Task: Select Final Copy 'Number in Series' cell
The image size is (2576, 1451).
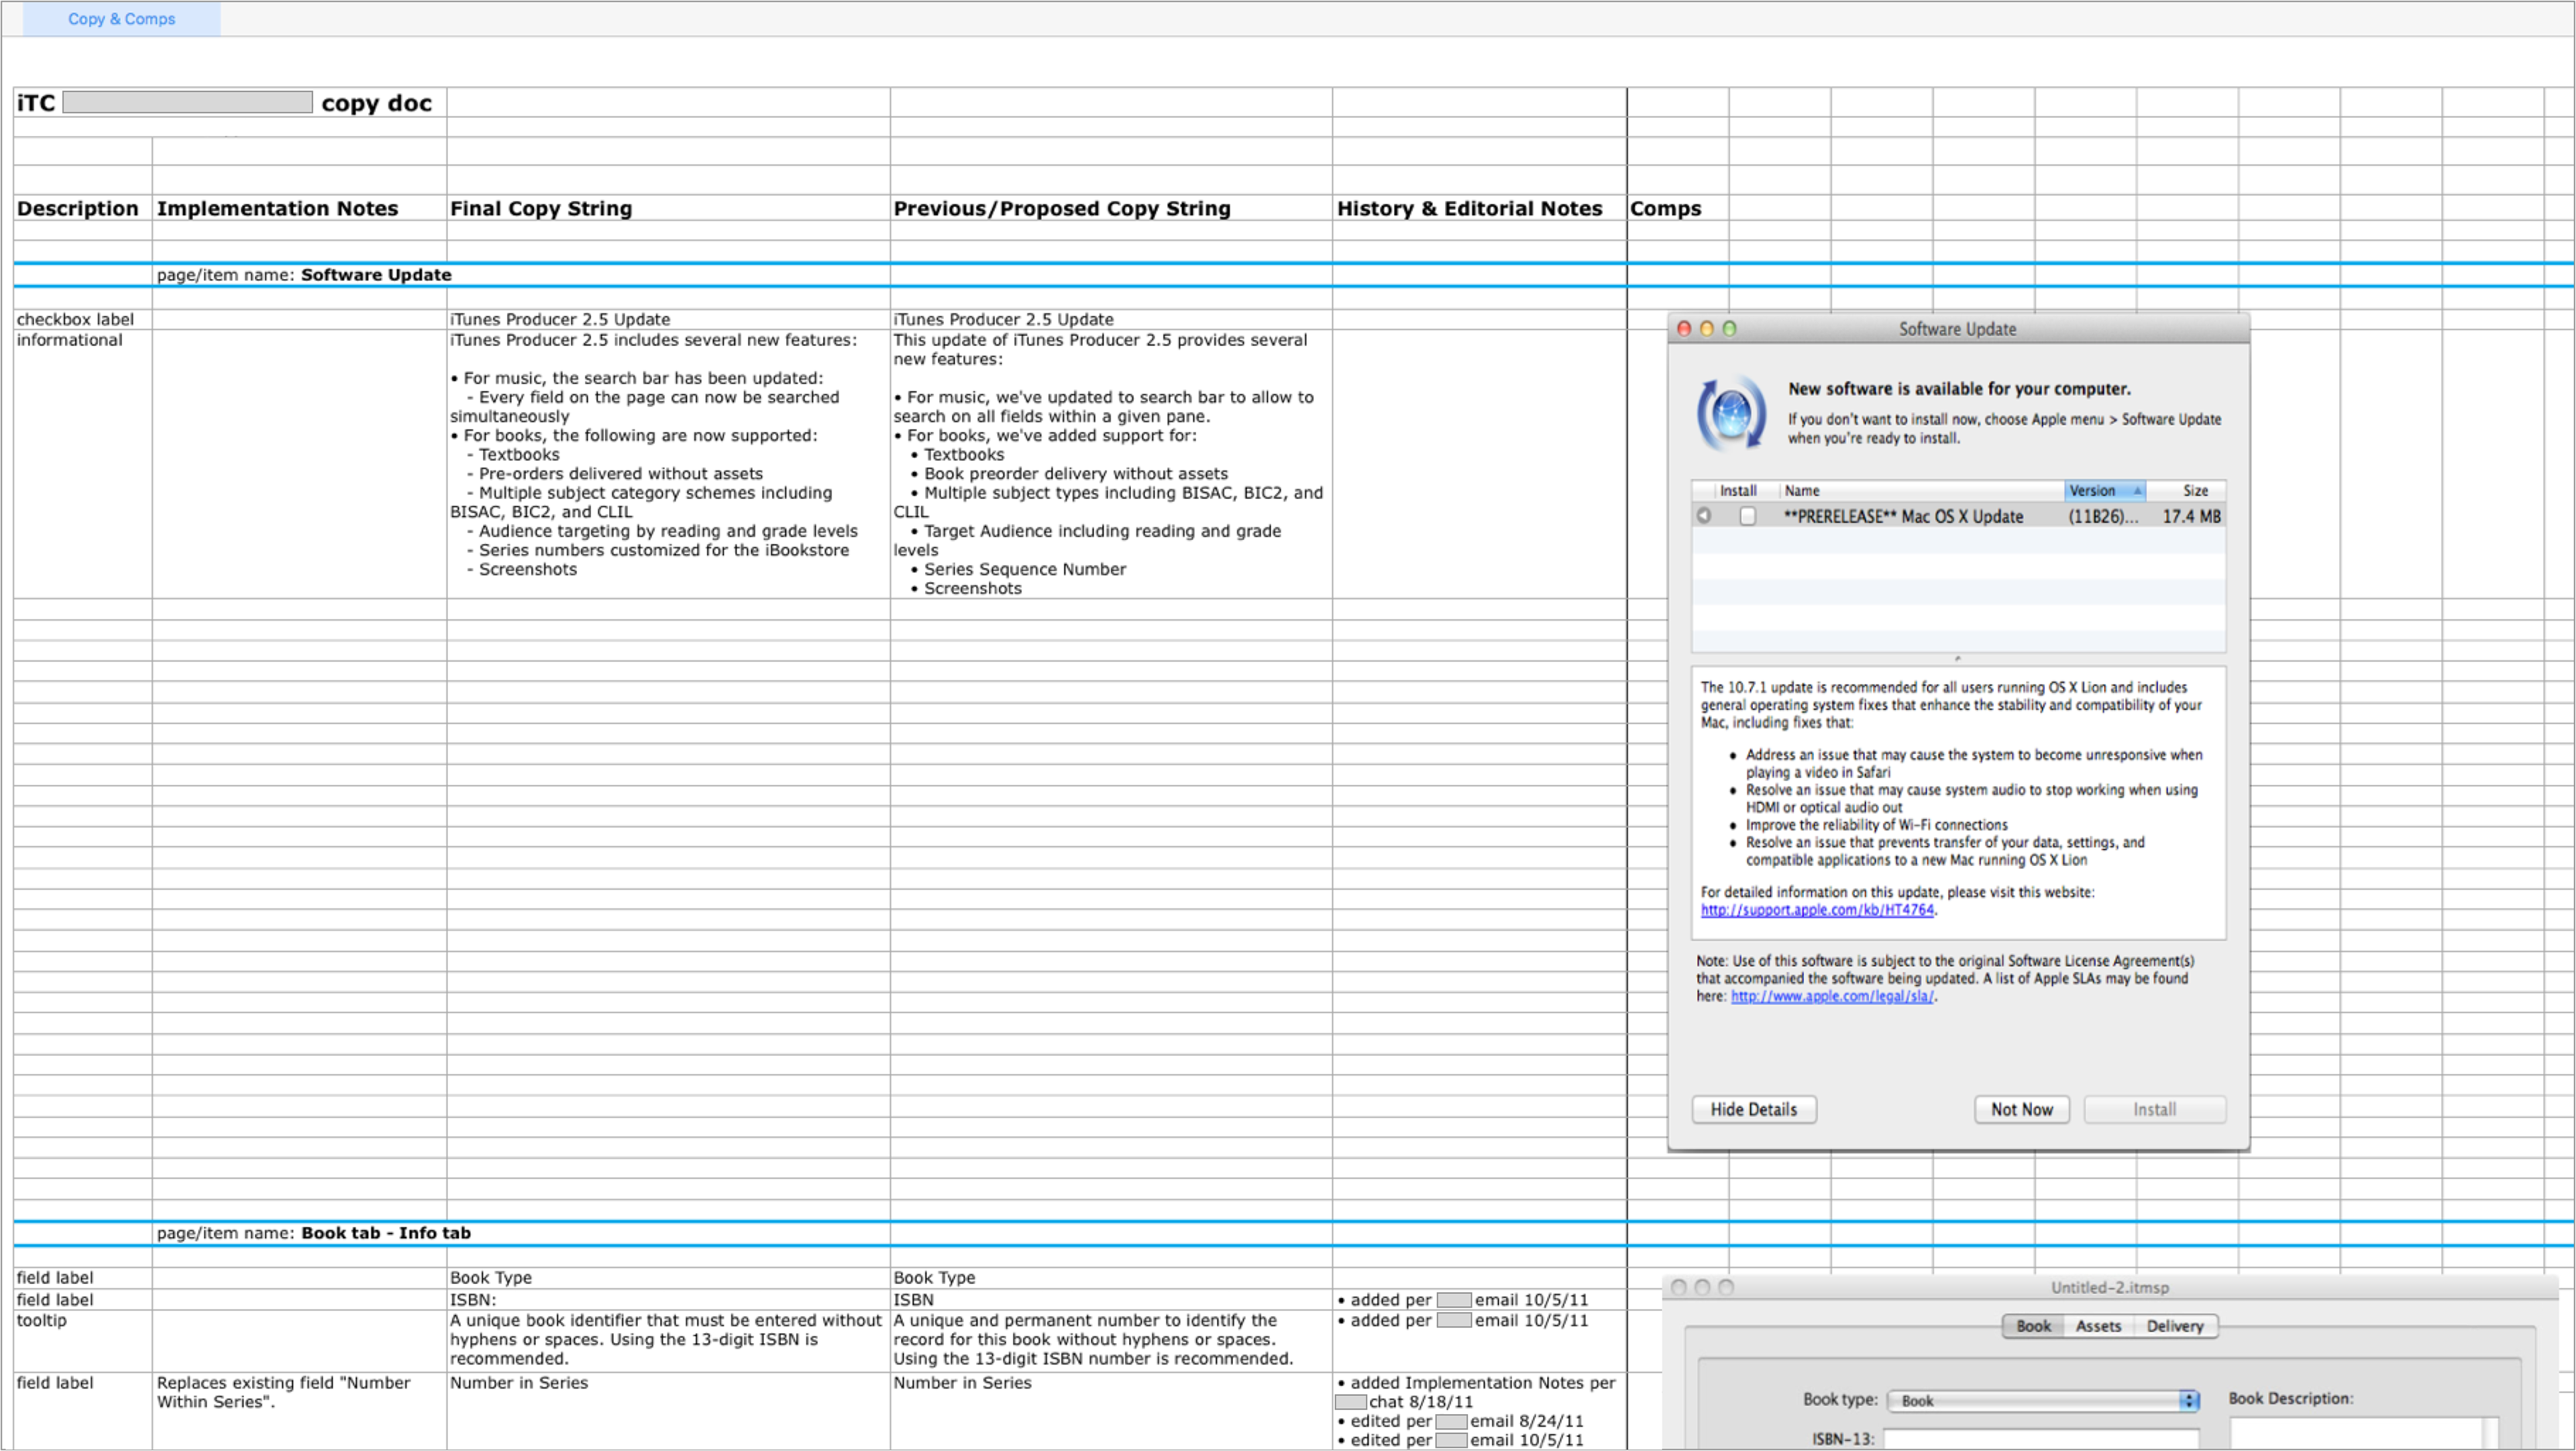Action: pos(668,1411)
